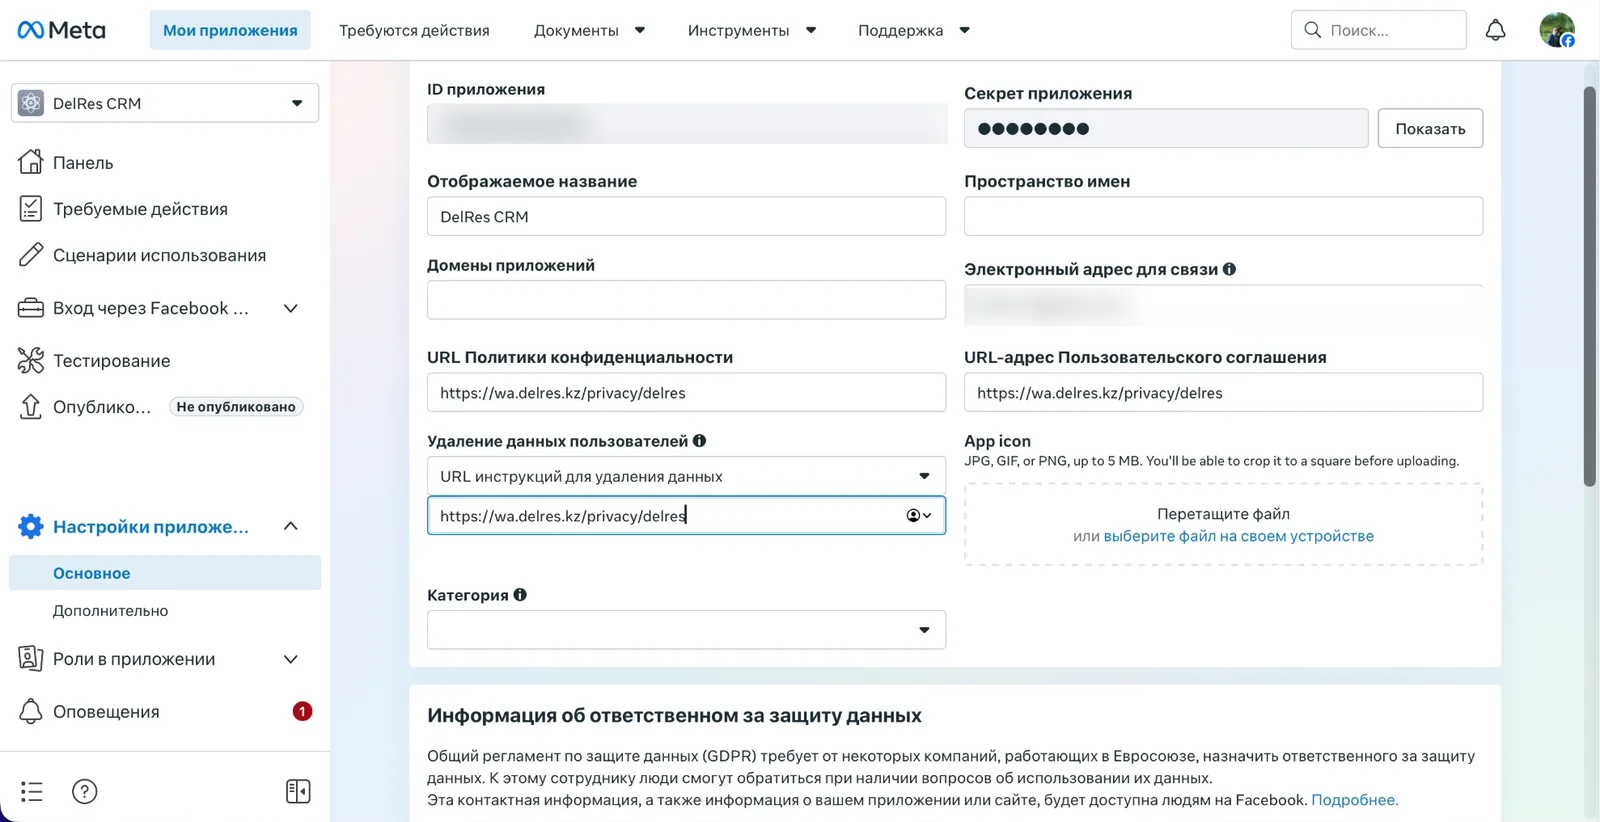The width and height of the screenshot is (1600, 822).
Task: Focus the Домены приложений field
Action: (686, 300)
